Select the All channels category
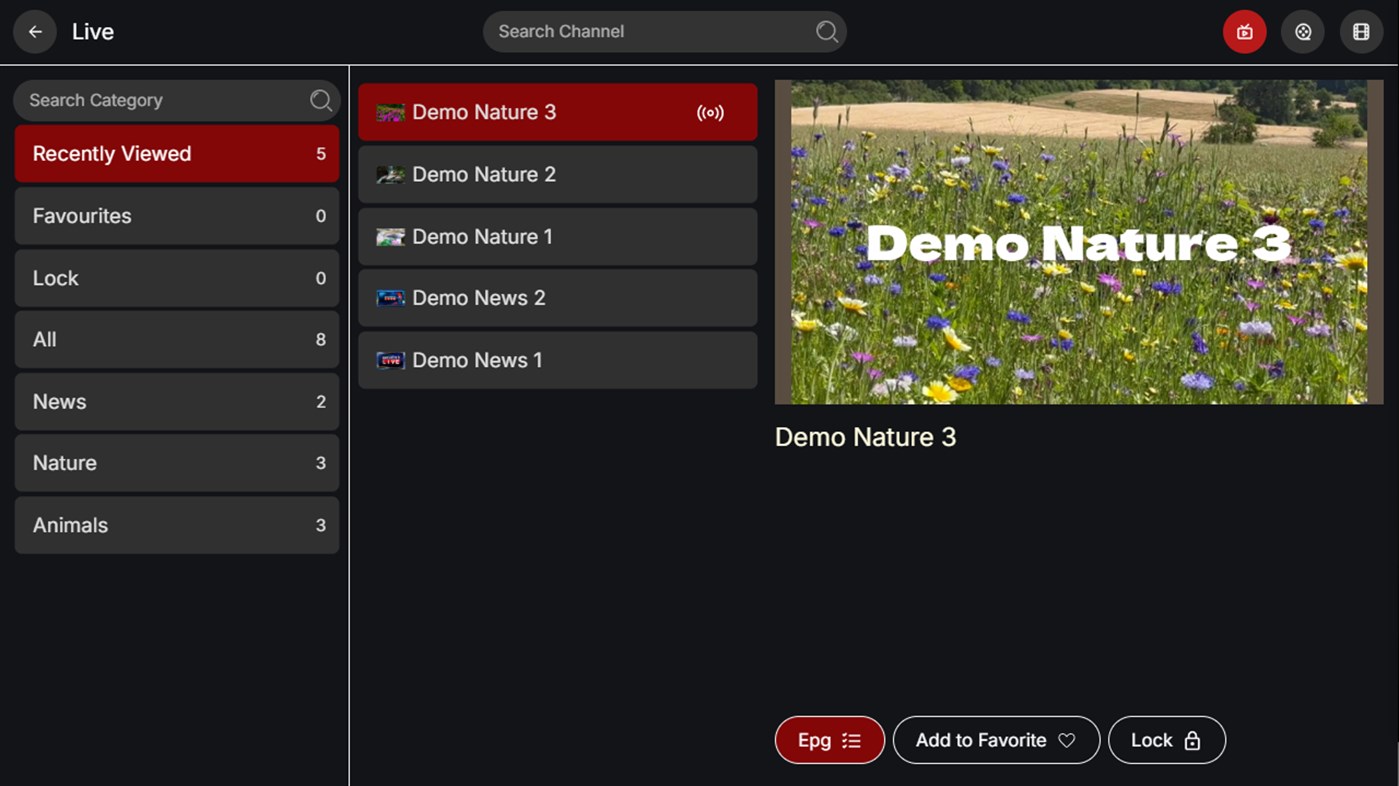1399x786 pixels. tap(176, 339)
